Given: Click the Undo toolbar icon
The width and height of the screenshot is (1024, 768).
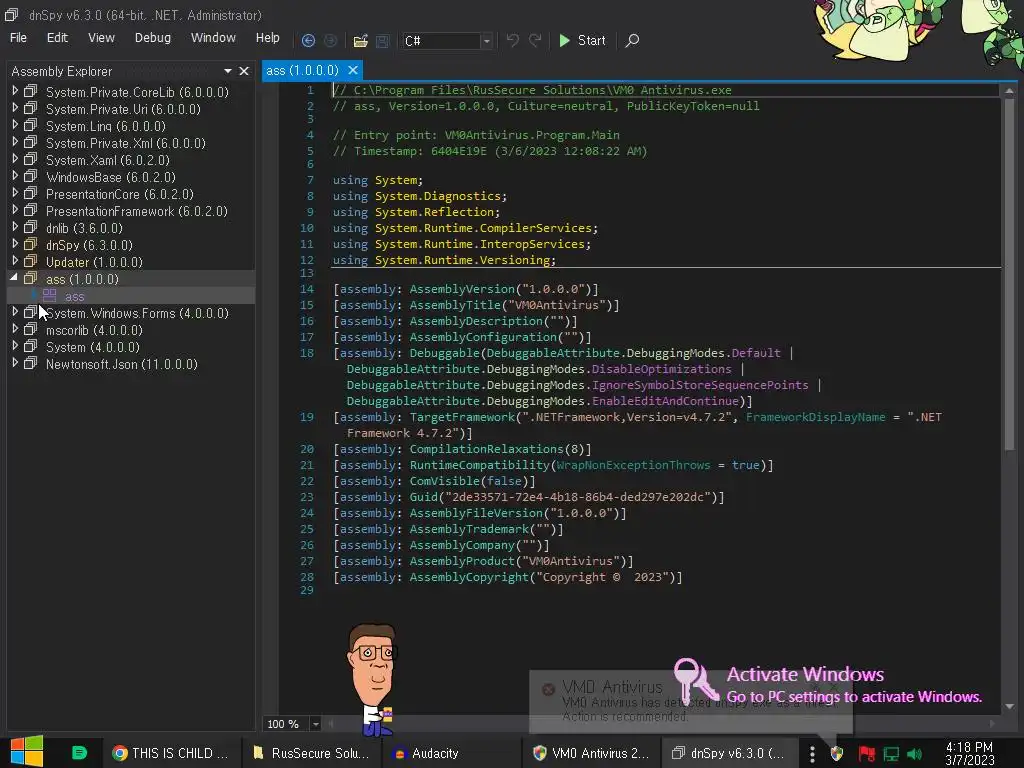Looking at the screenshot, I should 513,40.
